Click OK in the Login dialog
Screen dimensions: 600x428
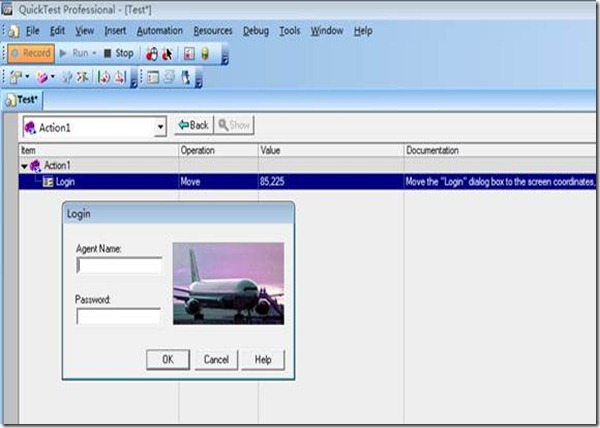[x=168, y=360]
